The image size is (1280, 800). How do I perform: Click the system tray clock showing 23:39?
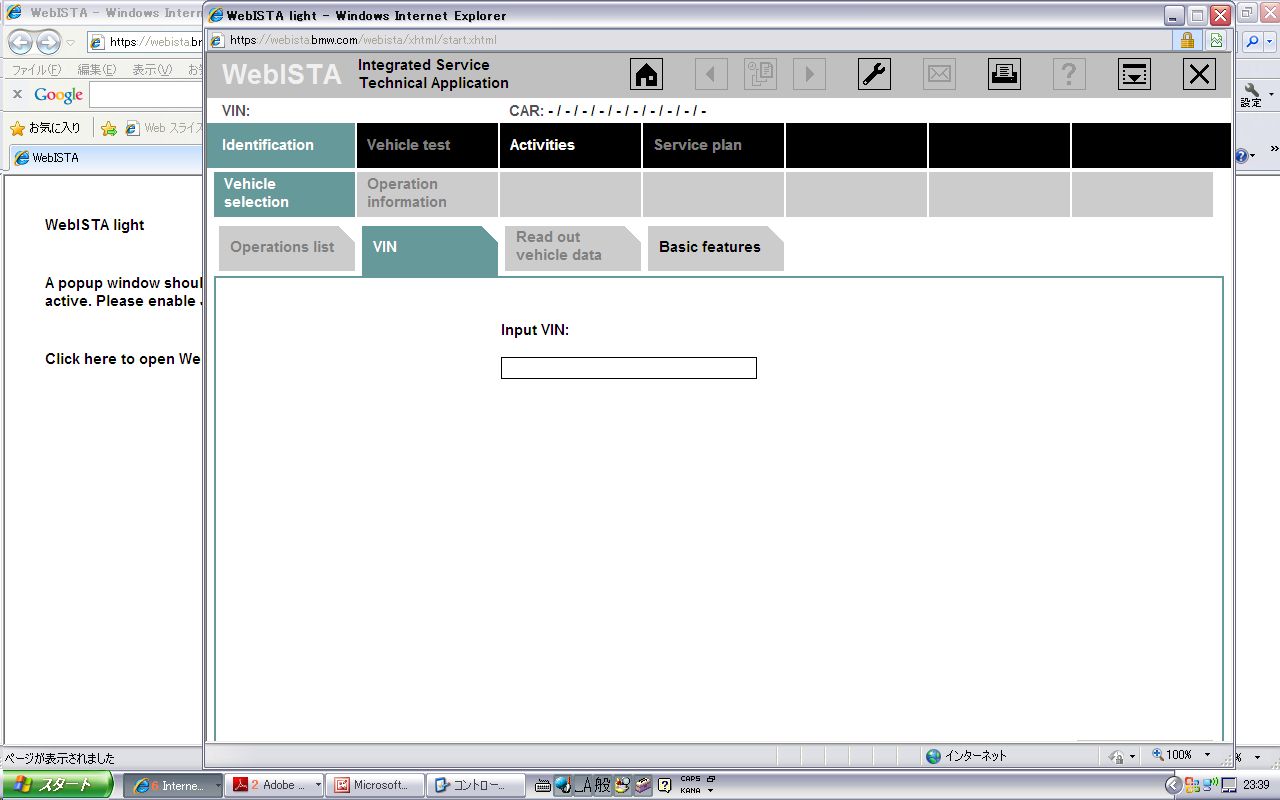point(1258,785)
